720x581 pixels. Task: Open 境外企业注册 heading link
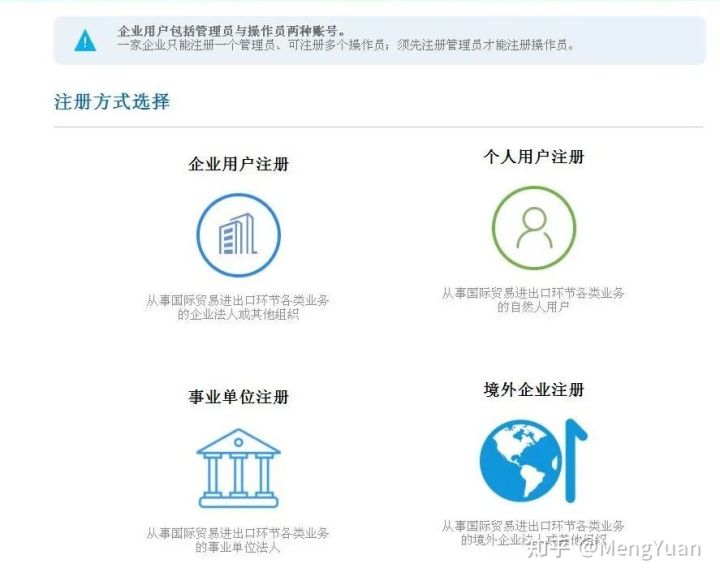(534, 389)
